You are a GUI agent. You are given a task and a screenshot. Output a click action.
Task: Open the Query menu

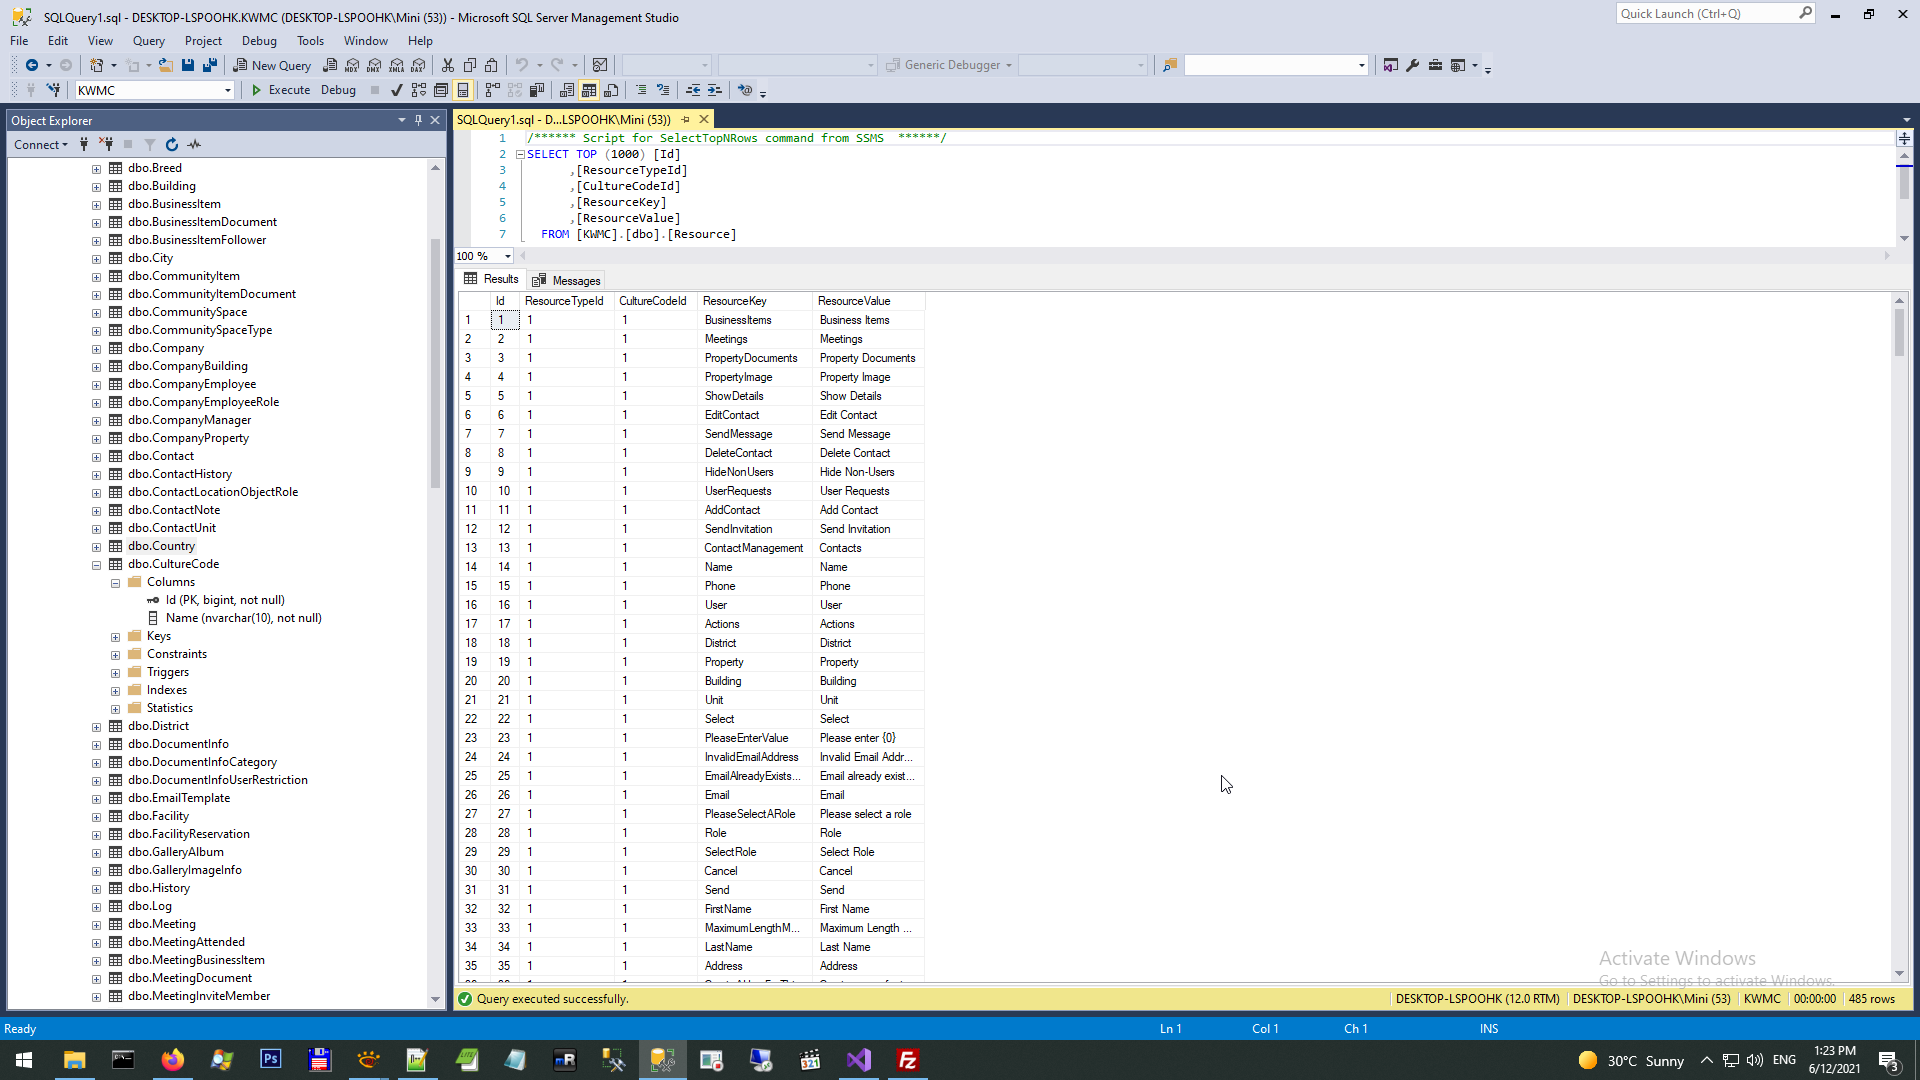click(148, 41)
